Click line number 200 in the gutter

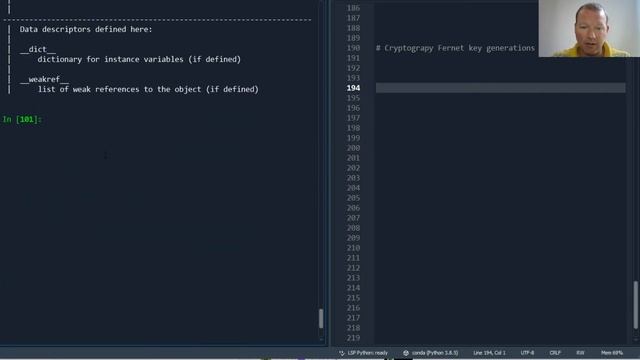point(353,148)
